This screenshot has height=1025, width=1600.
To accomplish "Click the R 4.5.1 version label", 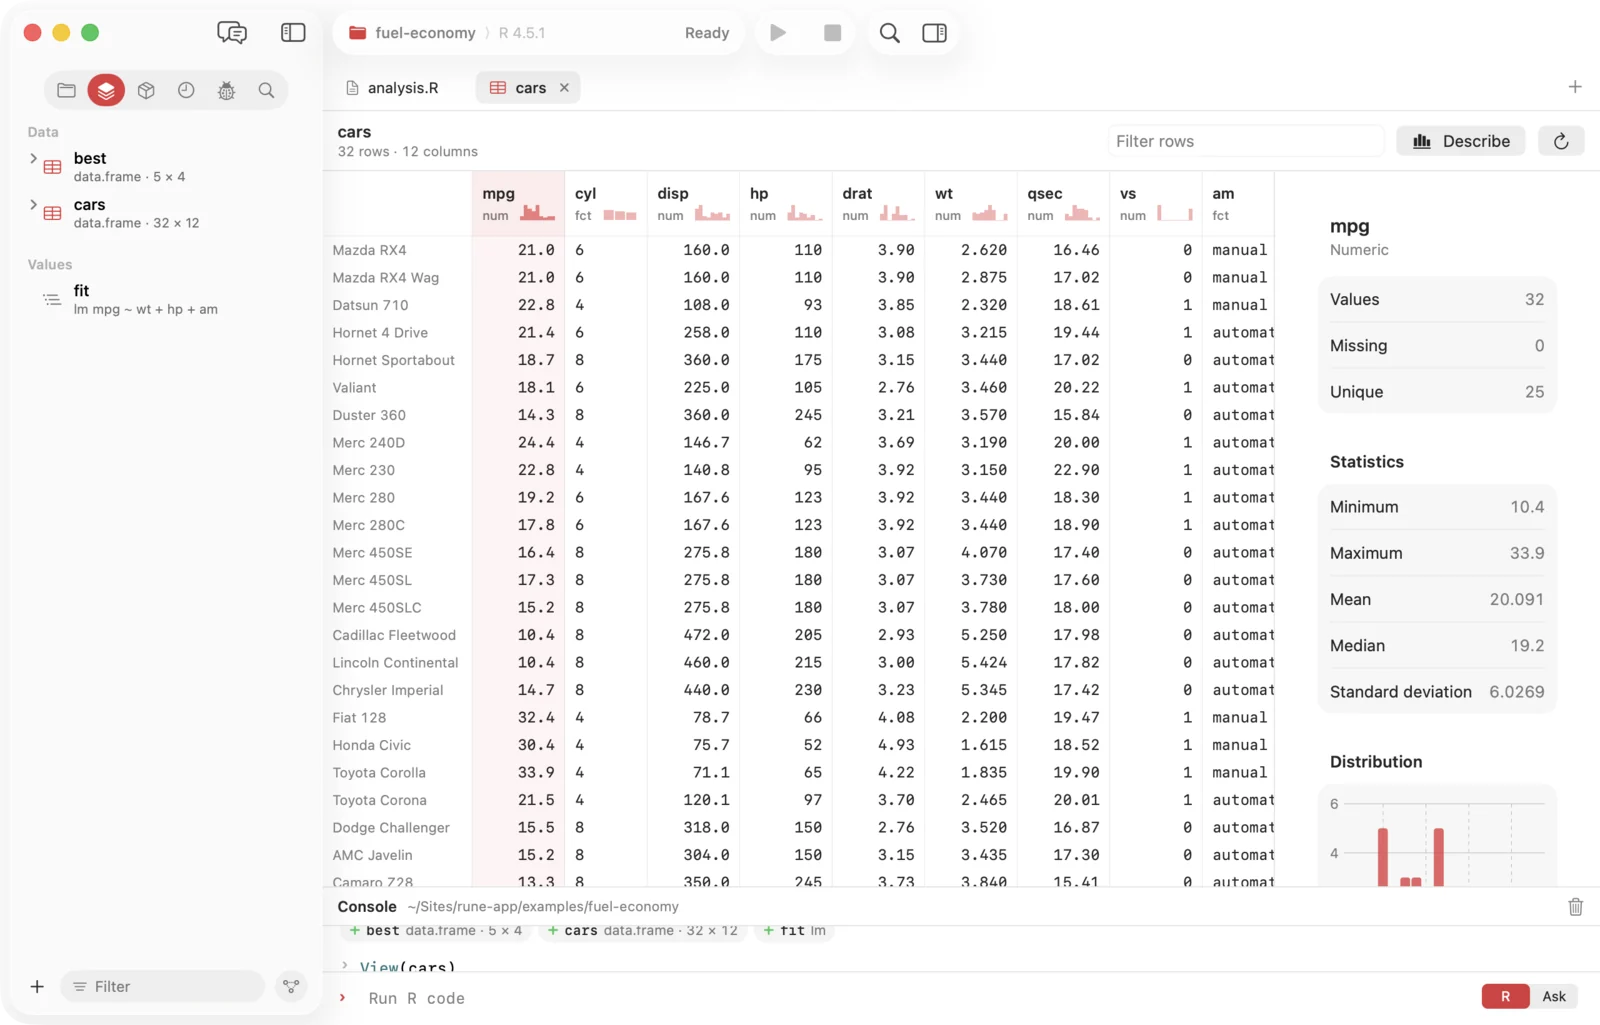I will 522,33.
